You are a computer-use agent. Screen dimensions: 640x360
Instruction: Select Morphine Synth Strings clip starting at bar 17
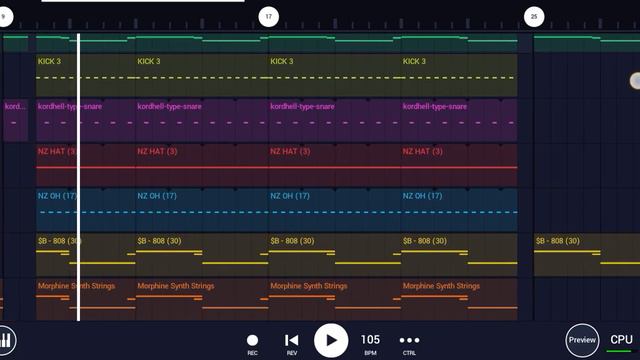point(335,300)
